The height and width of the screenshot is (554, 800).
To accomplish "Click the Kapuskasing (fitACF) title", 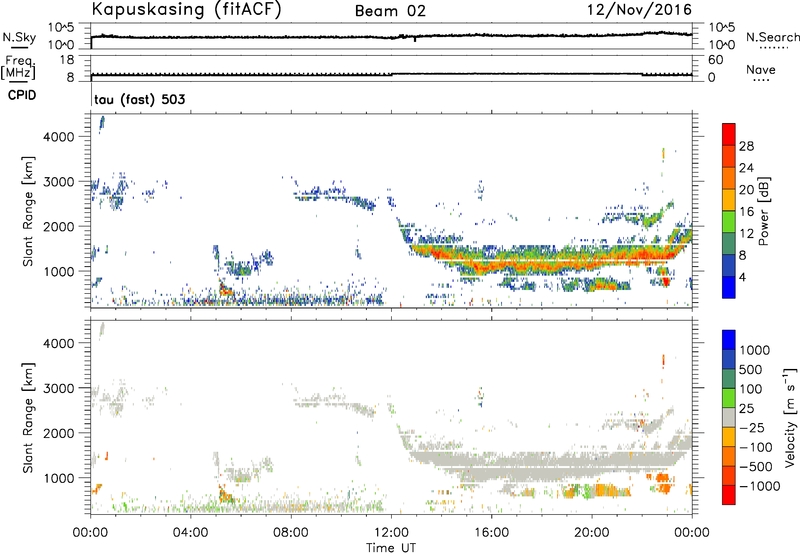I will tap(186, 10).
